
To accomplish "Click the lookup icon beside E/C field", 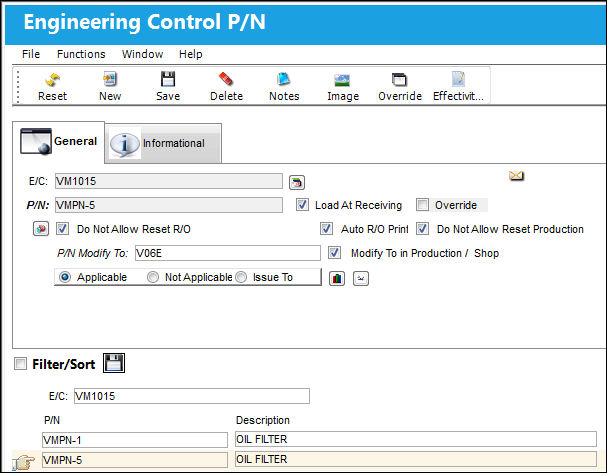I will 297,182.
